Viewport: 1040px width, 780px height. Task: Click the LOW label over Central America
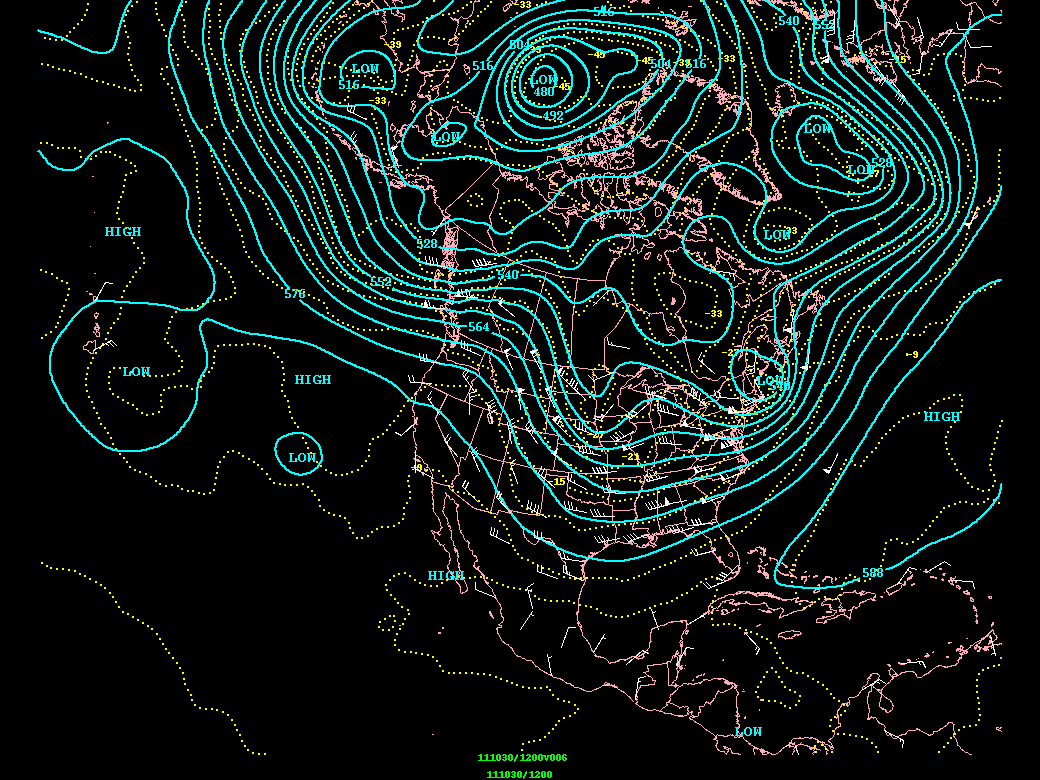tap(748, 732)
